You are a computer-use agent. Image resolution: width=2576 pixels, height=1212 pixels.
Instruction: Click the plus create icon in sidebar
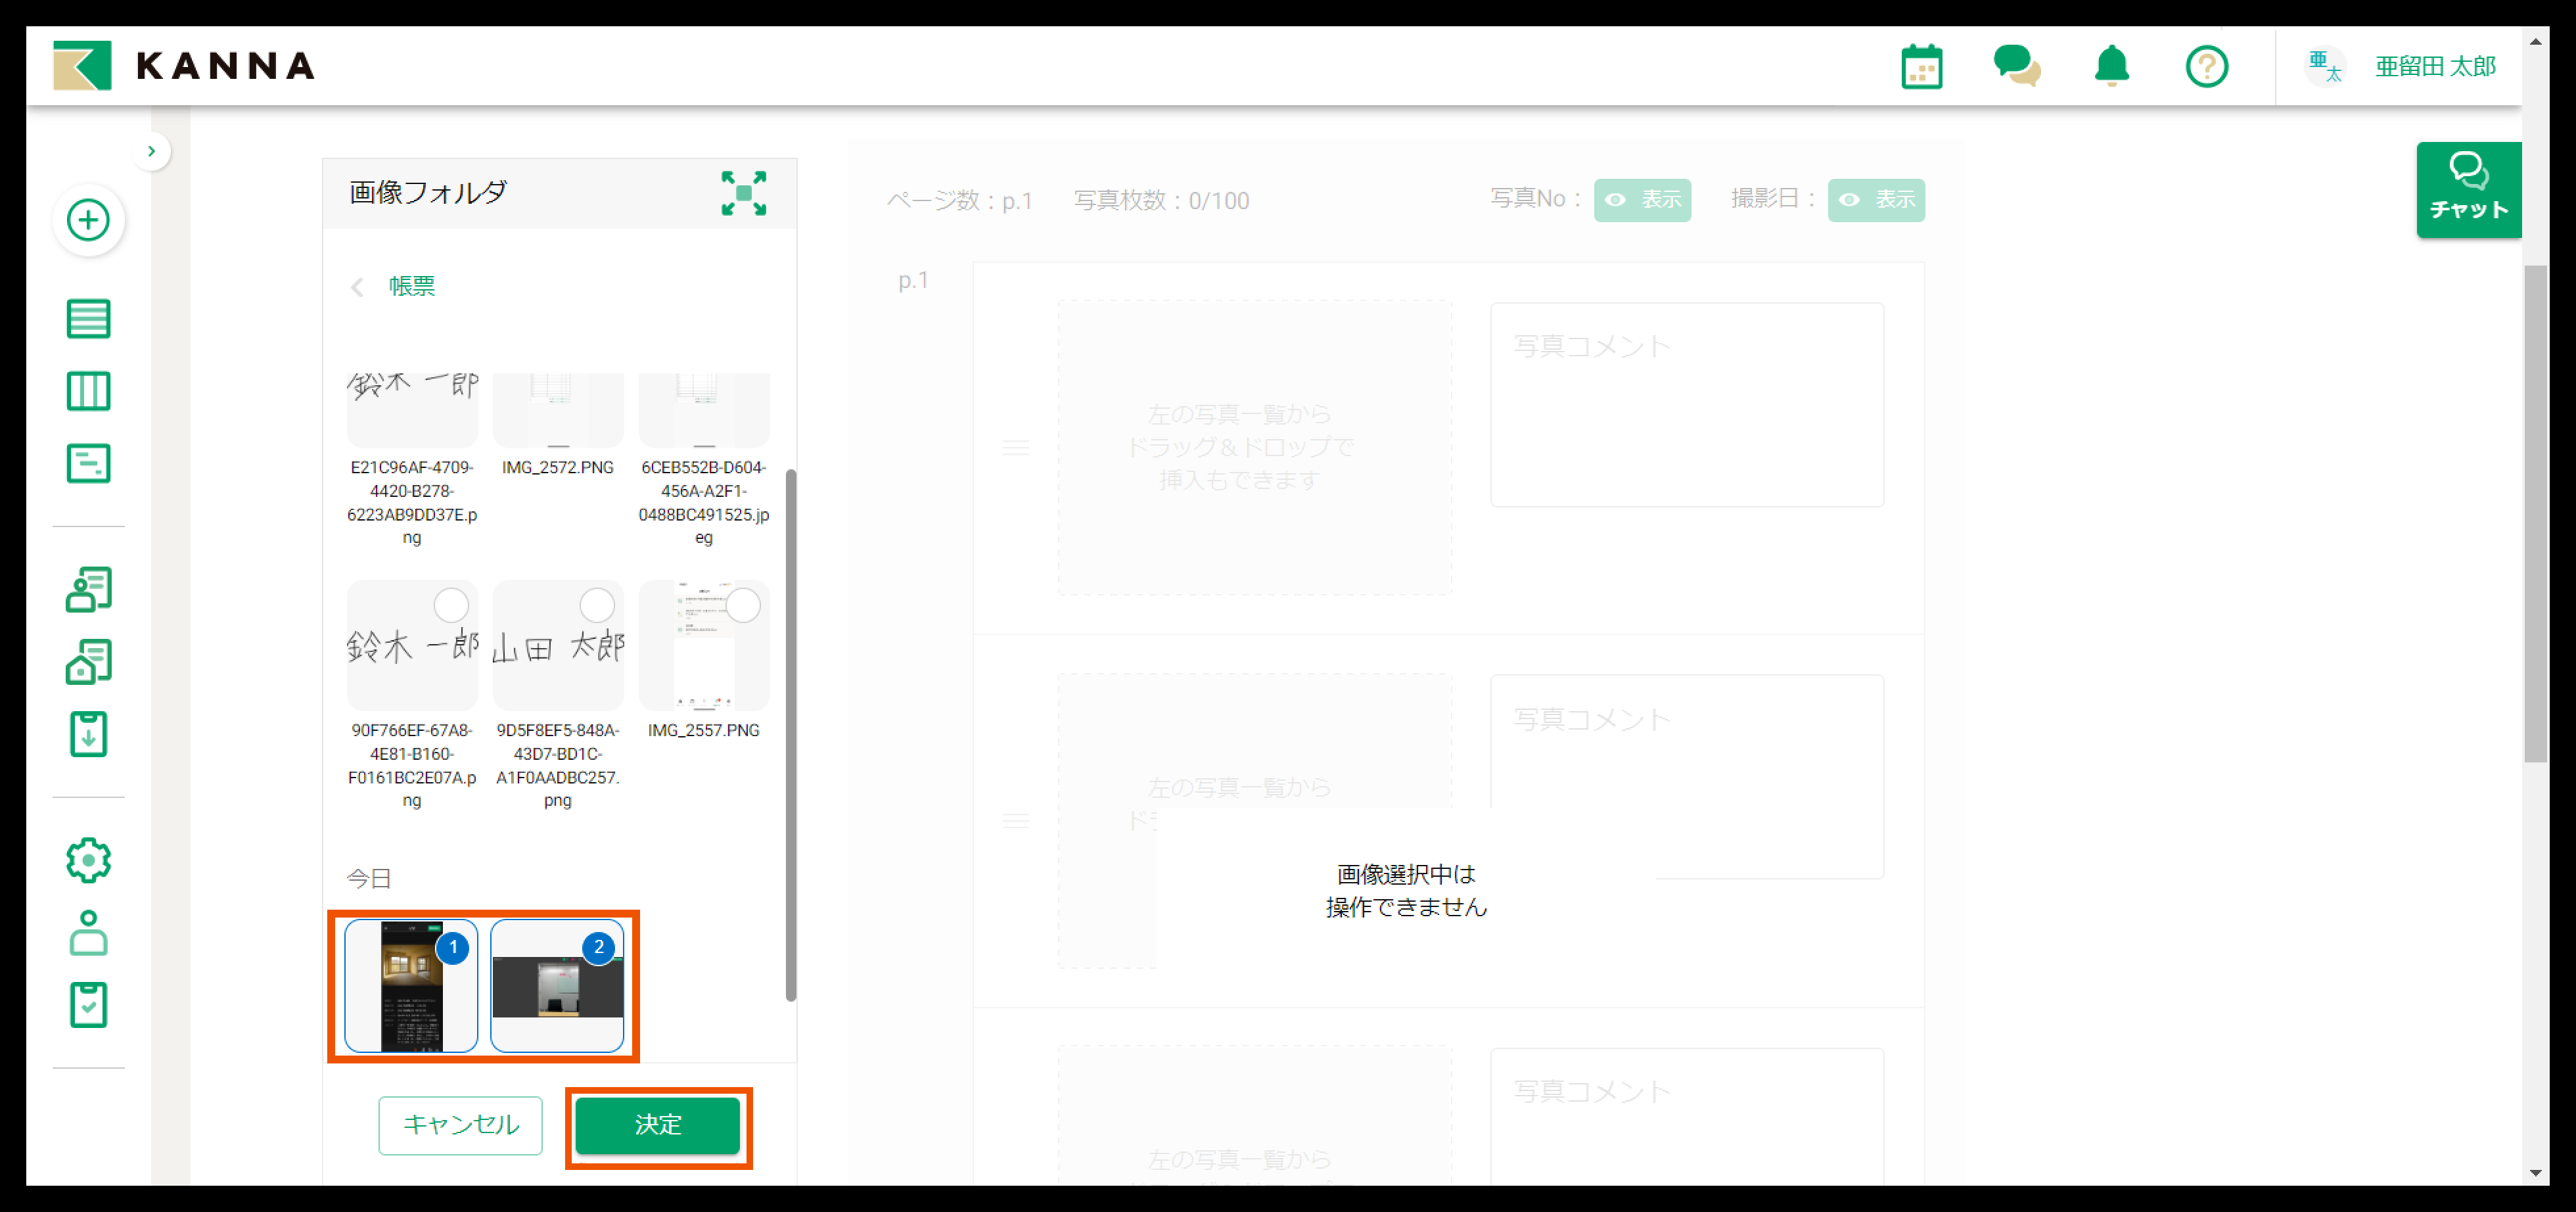coord(88,220)
